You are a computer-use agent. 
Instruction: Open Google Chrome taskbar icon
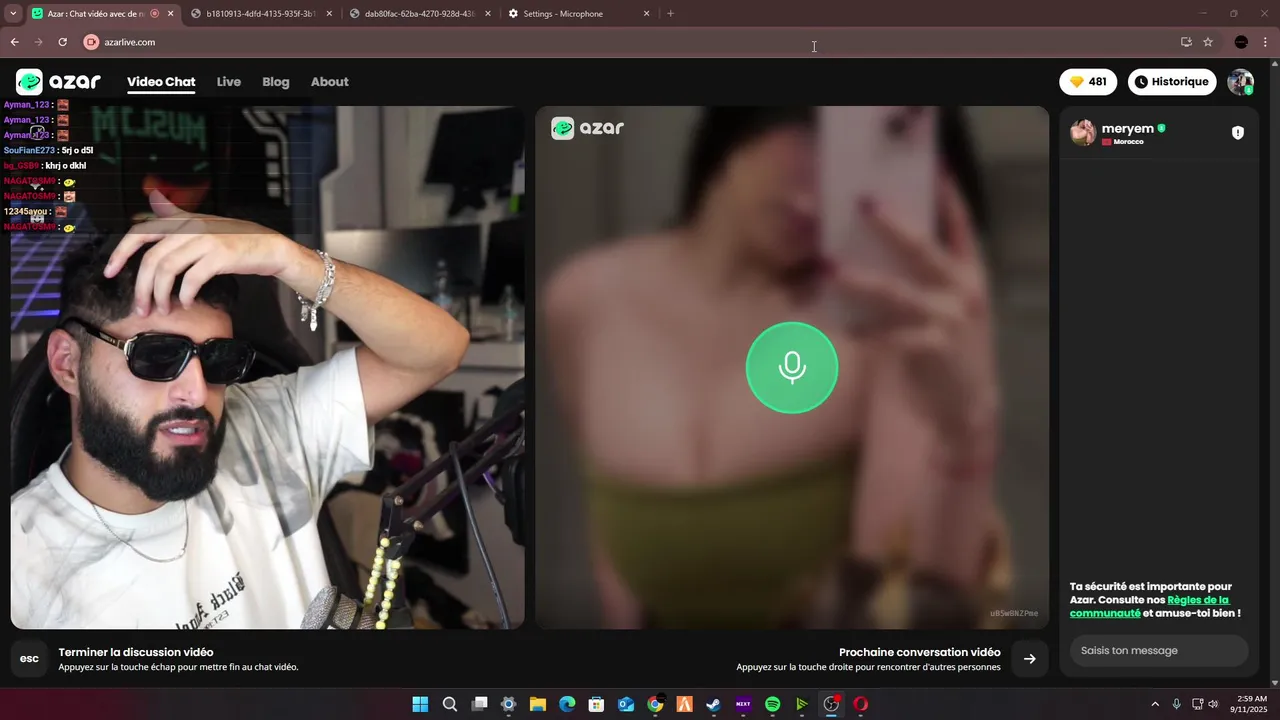click(655, 704)
